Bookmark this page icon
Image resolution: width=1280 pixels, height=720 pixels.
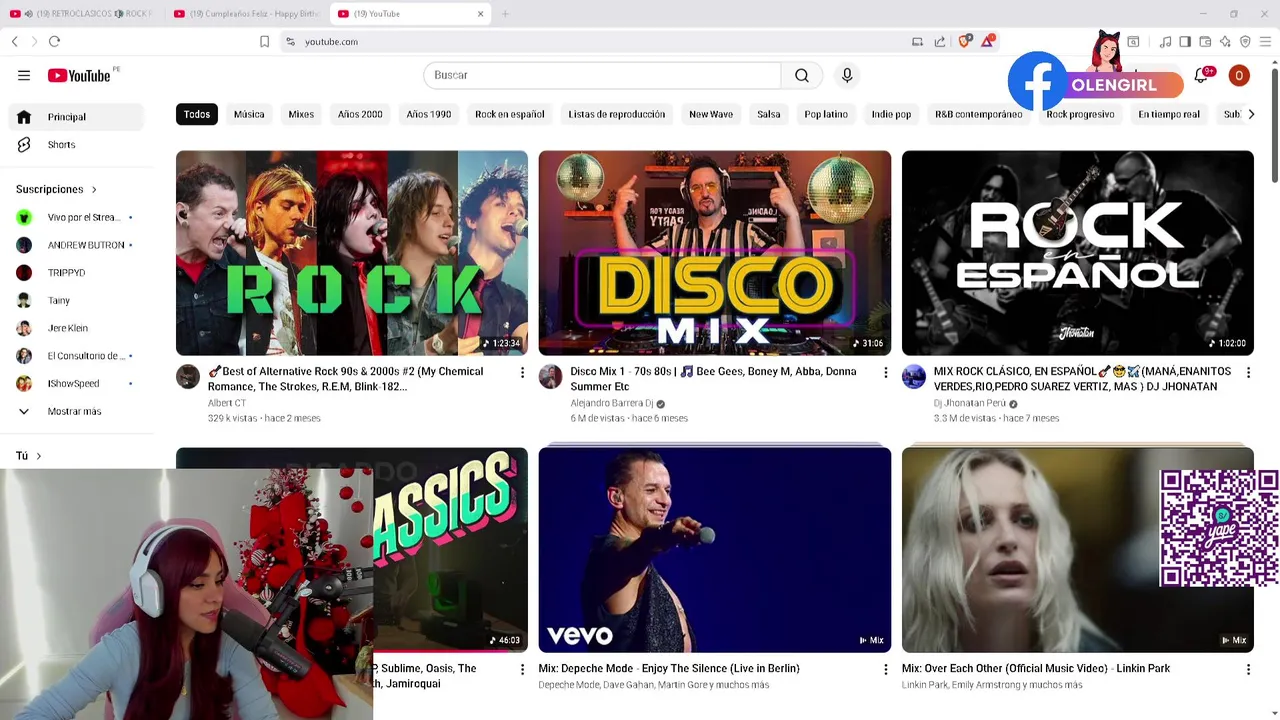[x=264, y=41]
